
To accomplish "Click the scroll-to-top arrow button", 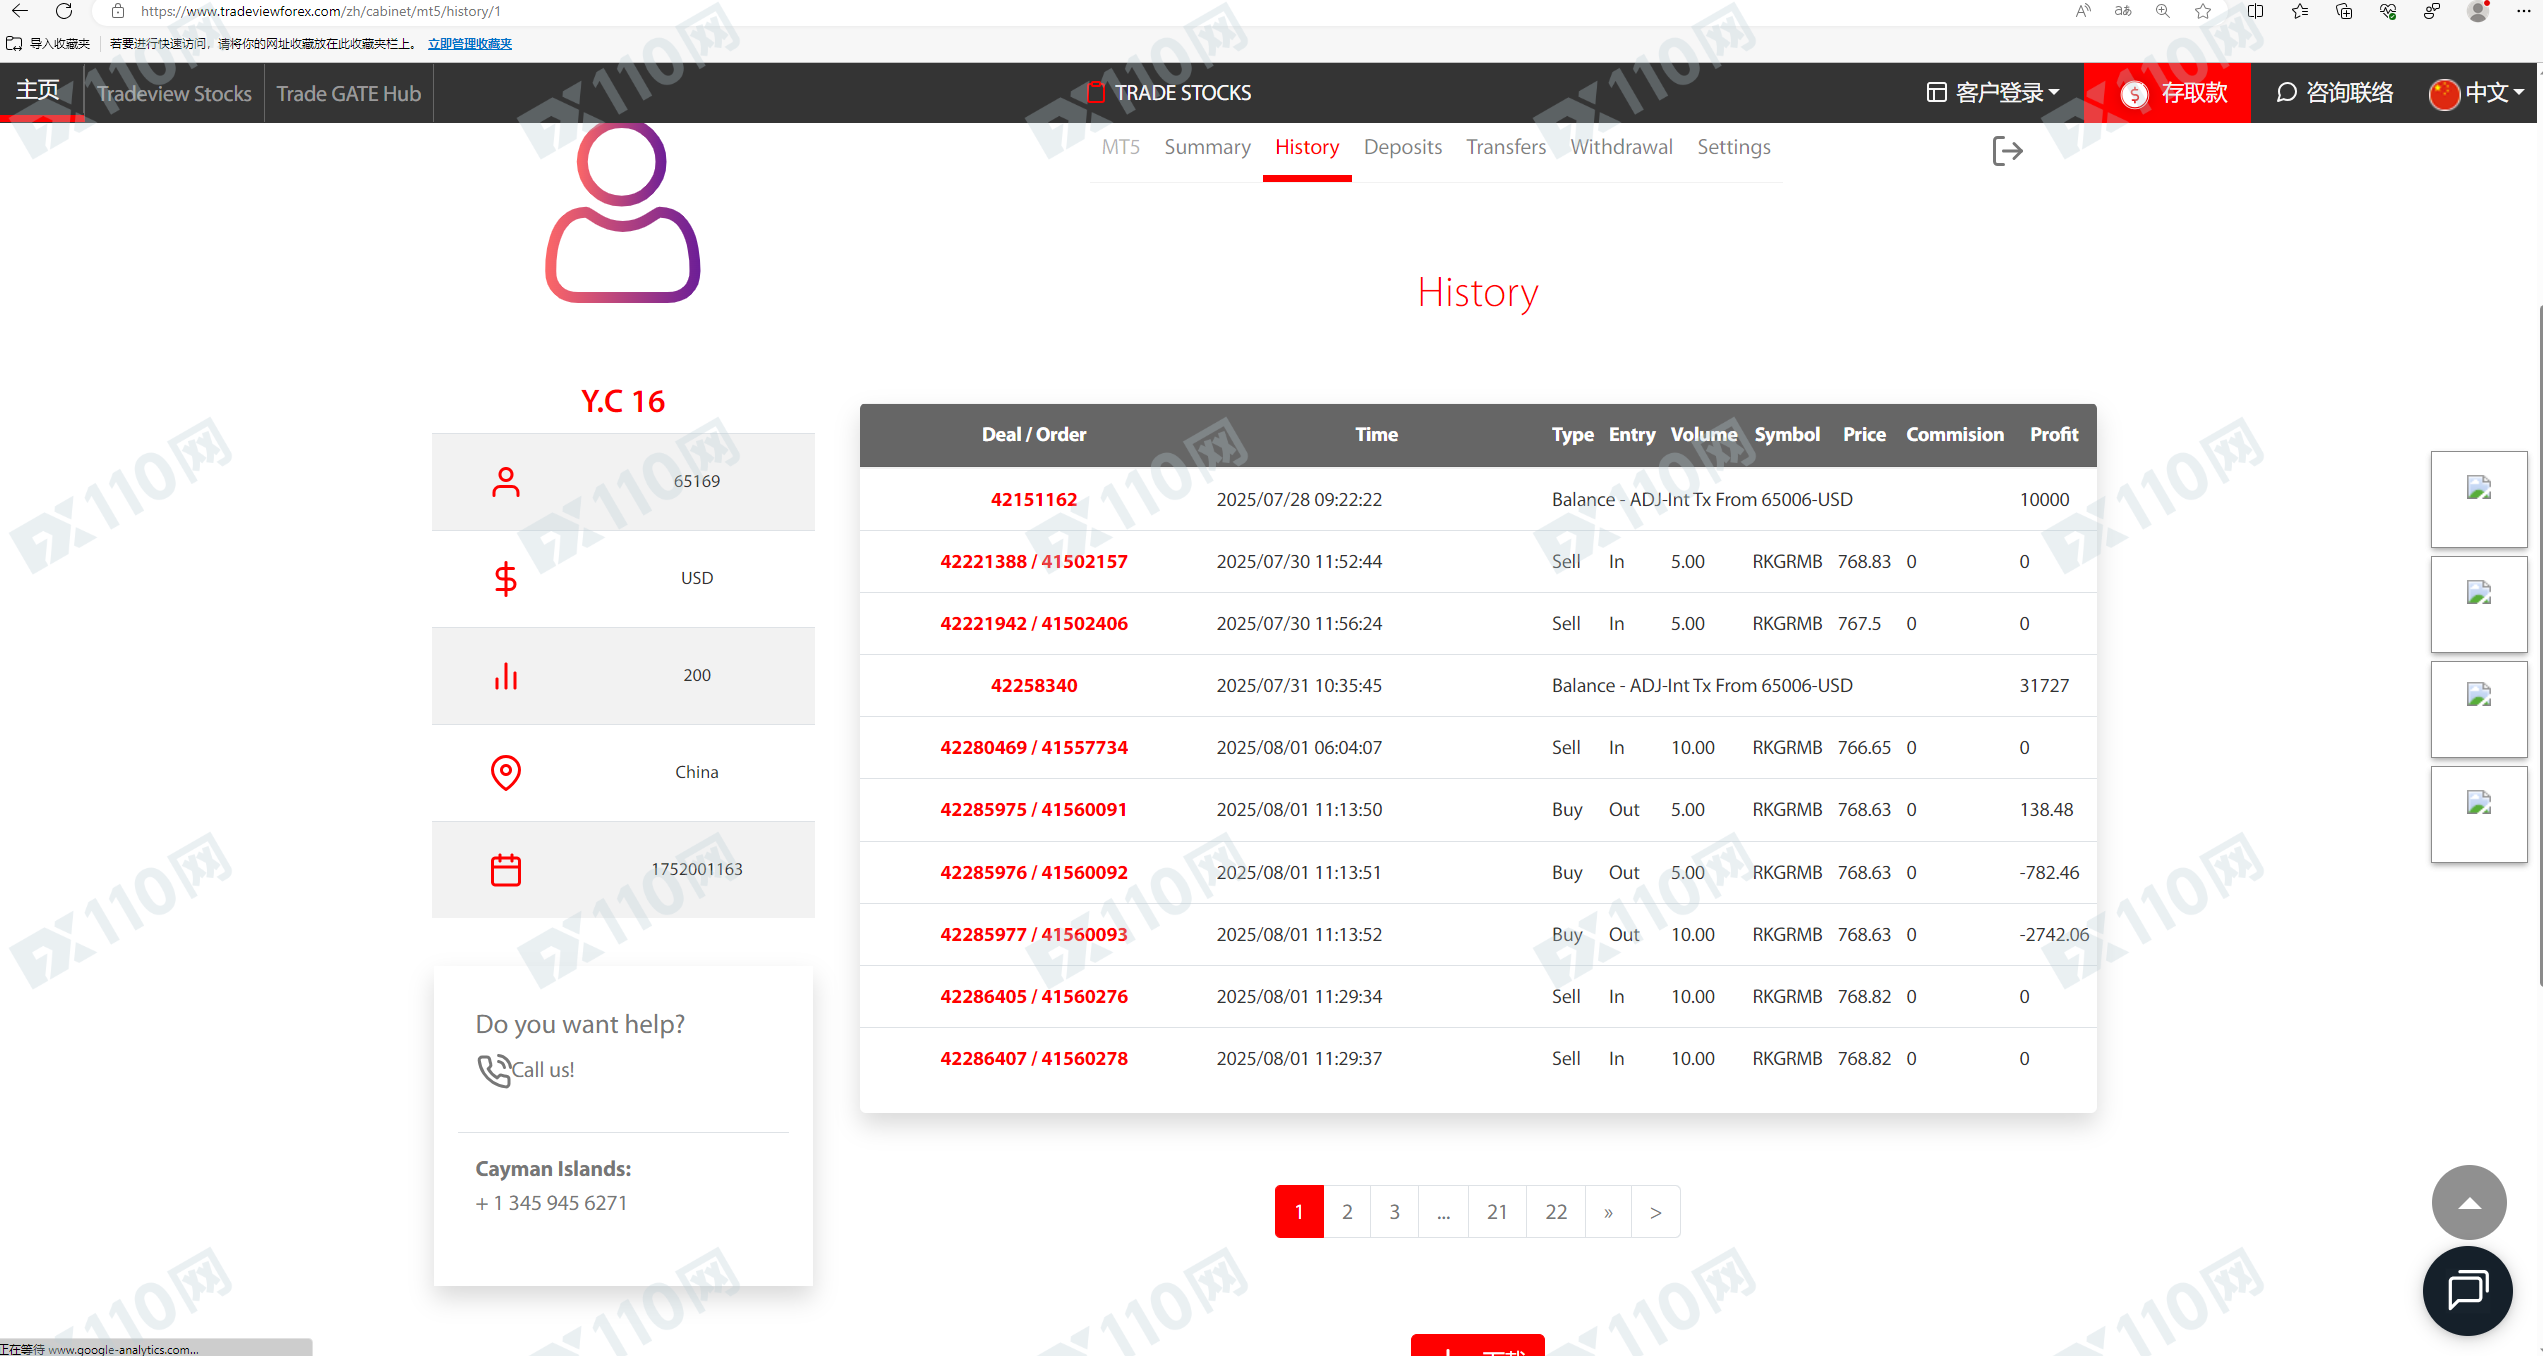I will click(2469, 1202).
